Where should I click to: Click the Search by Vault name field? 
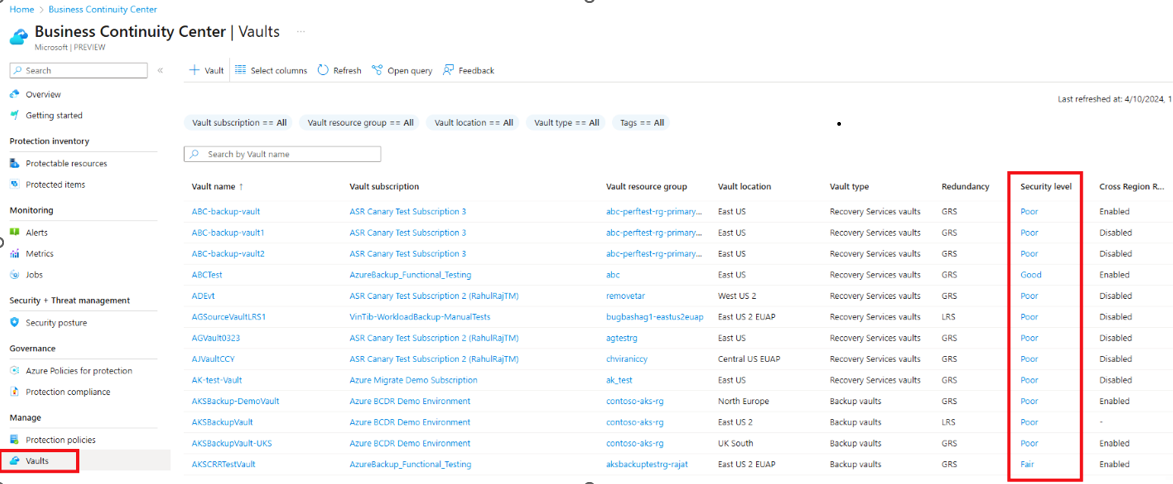click(283, 154)
